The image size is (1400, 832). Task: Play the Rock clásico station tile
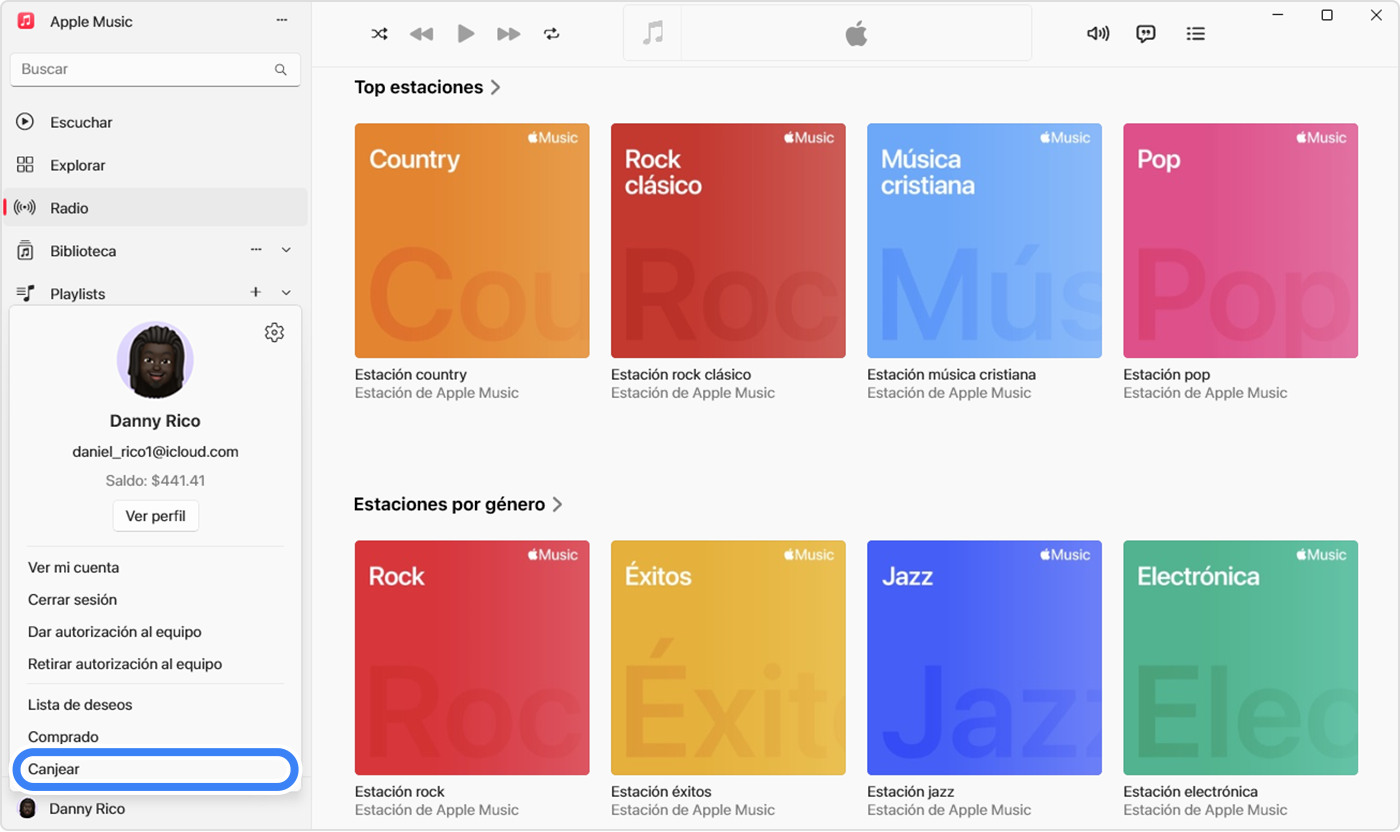(x=728, y=240)
